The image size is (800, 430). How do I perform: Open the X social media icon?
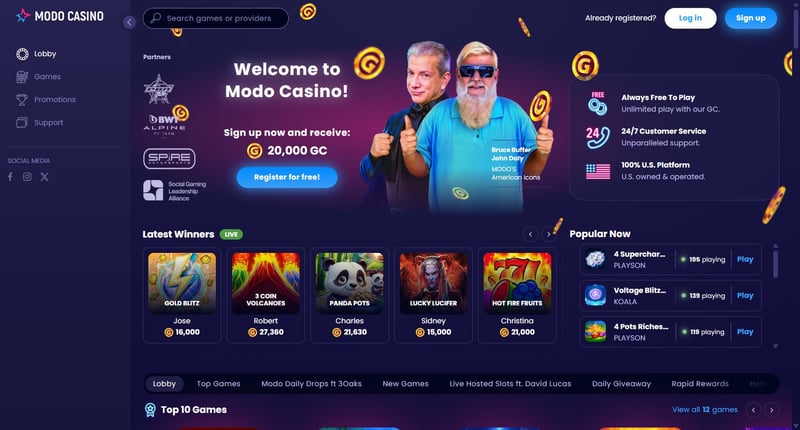tap(44, 177)
